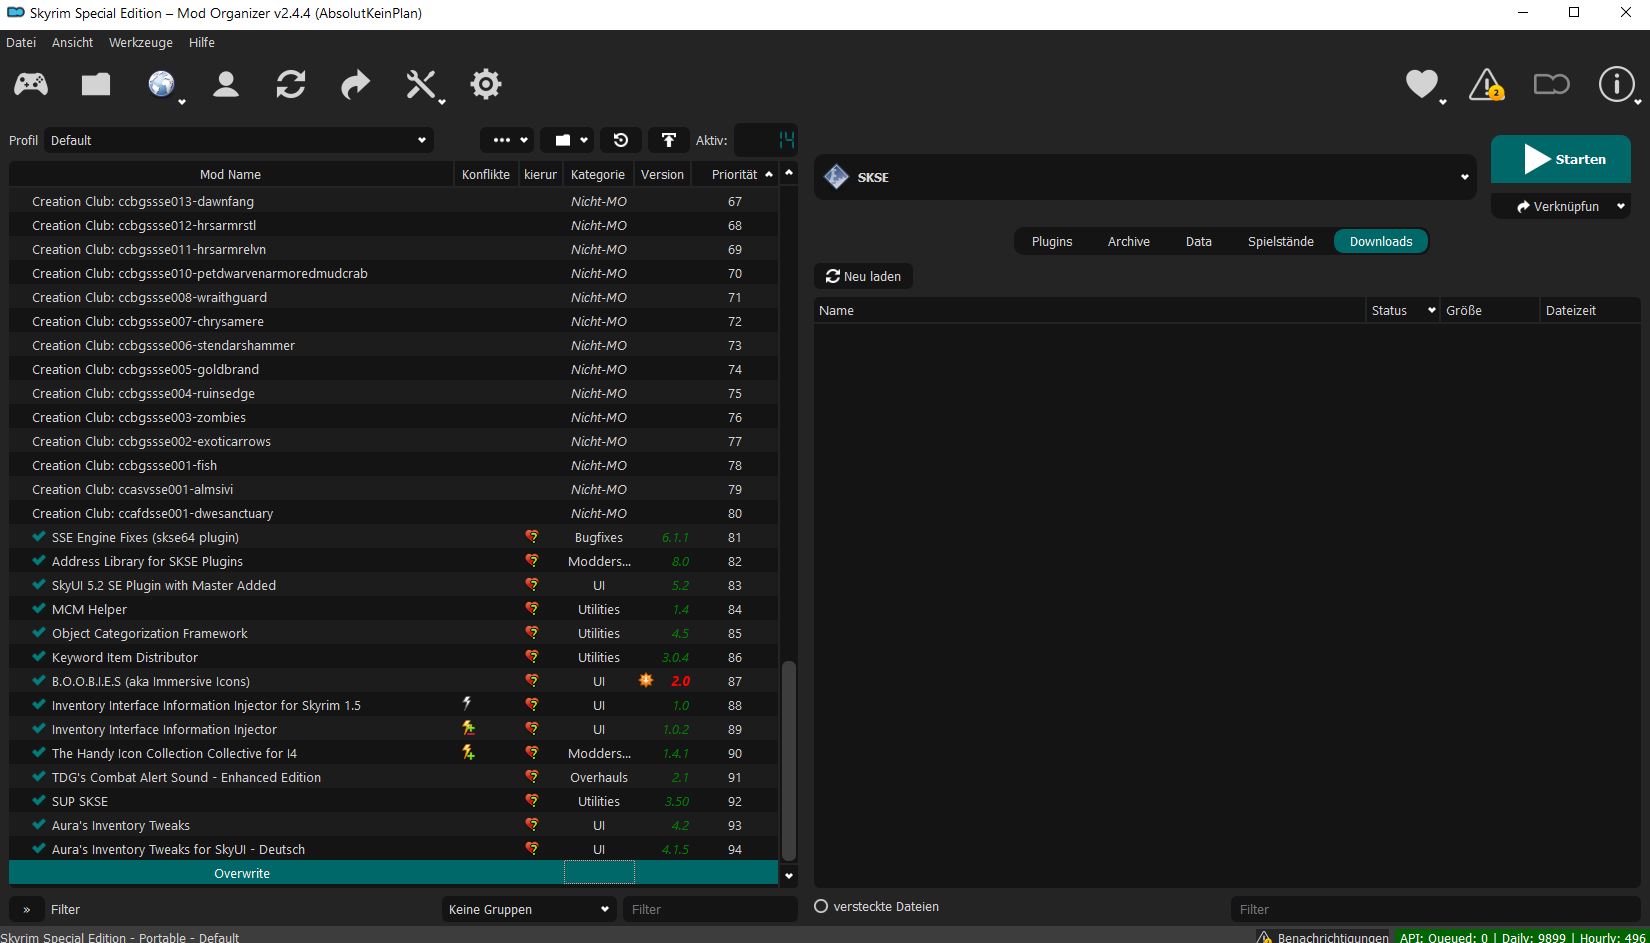Toggle TDG's Combat Alert Sound checkbox

[x=39, y=777]
